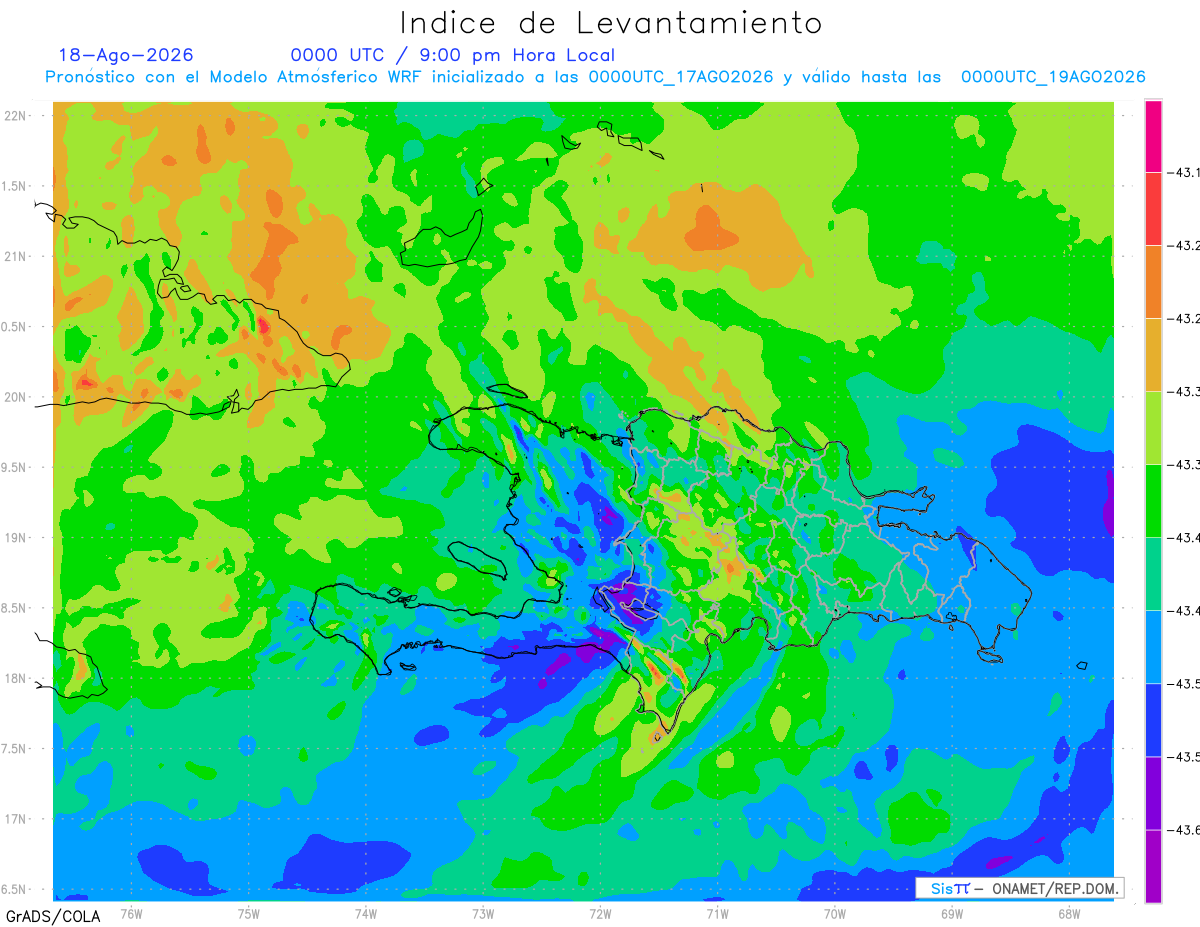Image resolution: width=1200 pixels, height=927 pixels.
Task: Click the "6.5N" latitude label
Action: tap(14, 889)
